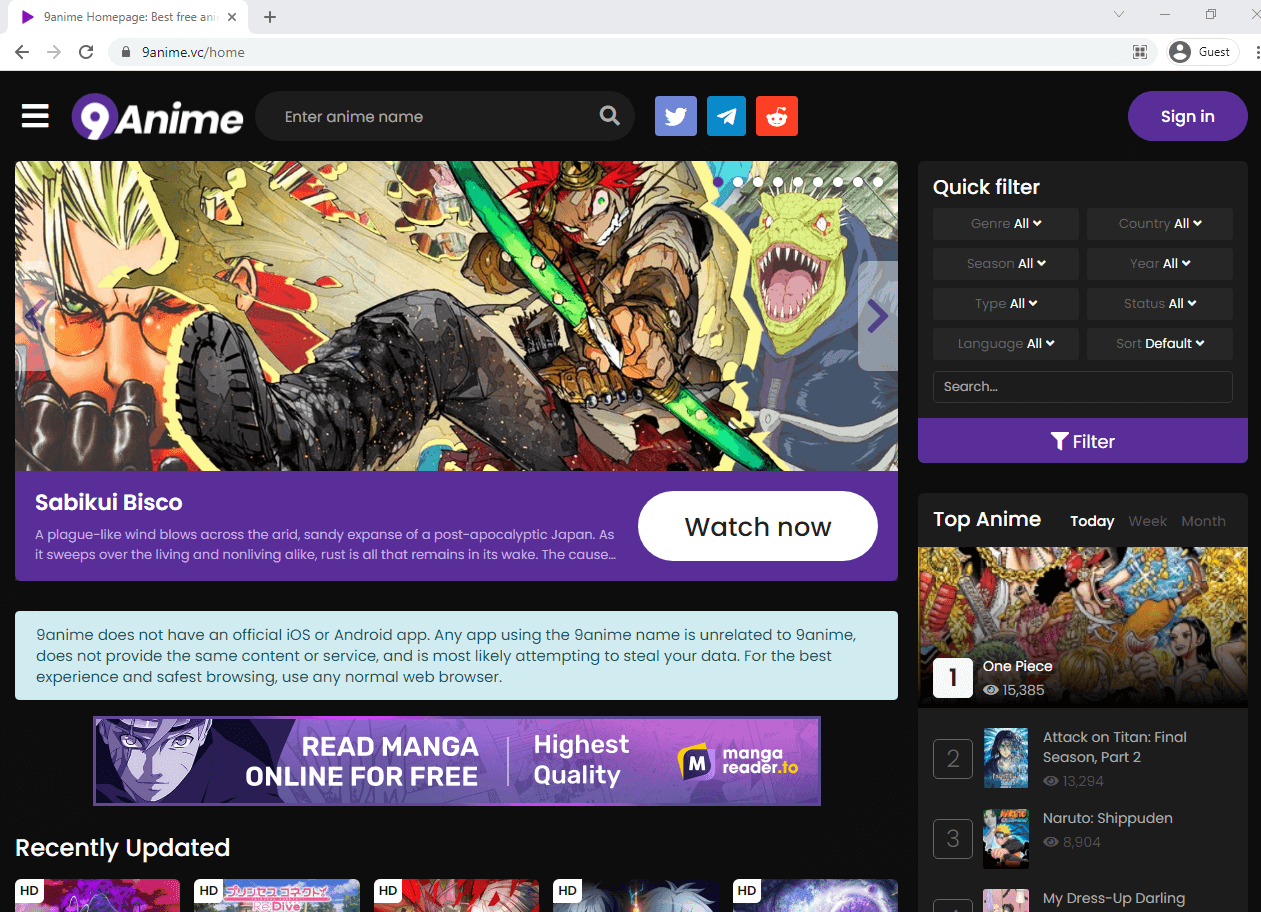
Task: Click the 8,904 view count
Action: tap(1072, 842)
